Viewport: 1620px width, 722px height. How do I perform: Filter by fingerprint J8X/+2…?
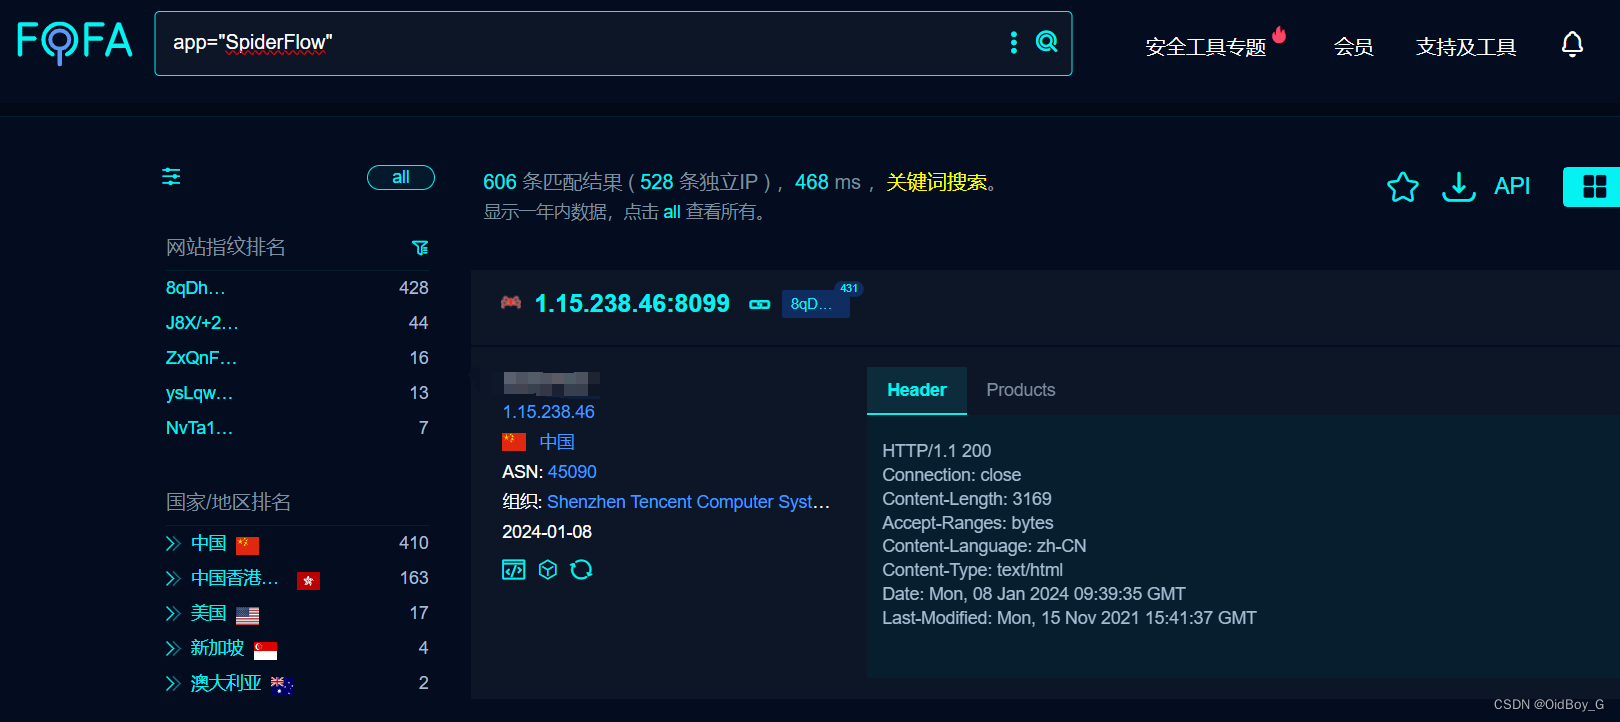pos(202,323)
